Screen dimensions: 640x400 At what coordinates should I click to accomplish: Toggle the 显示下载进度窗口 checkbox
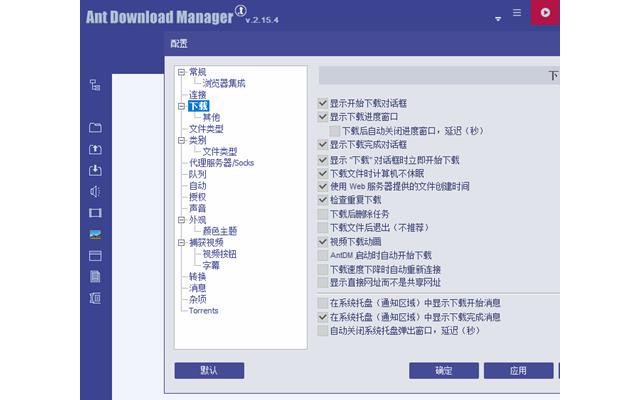(x=323, y=117)
